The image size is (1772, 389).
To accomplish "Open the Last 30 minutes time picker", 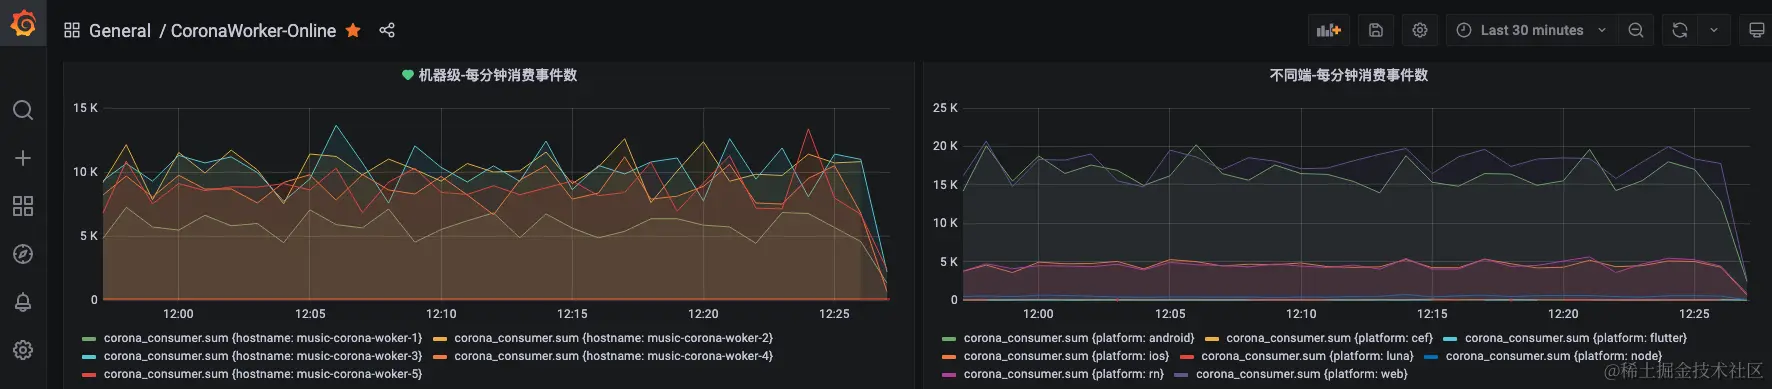I will (x=1531, y=30).
